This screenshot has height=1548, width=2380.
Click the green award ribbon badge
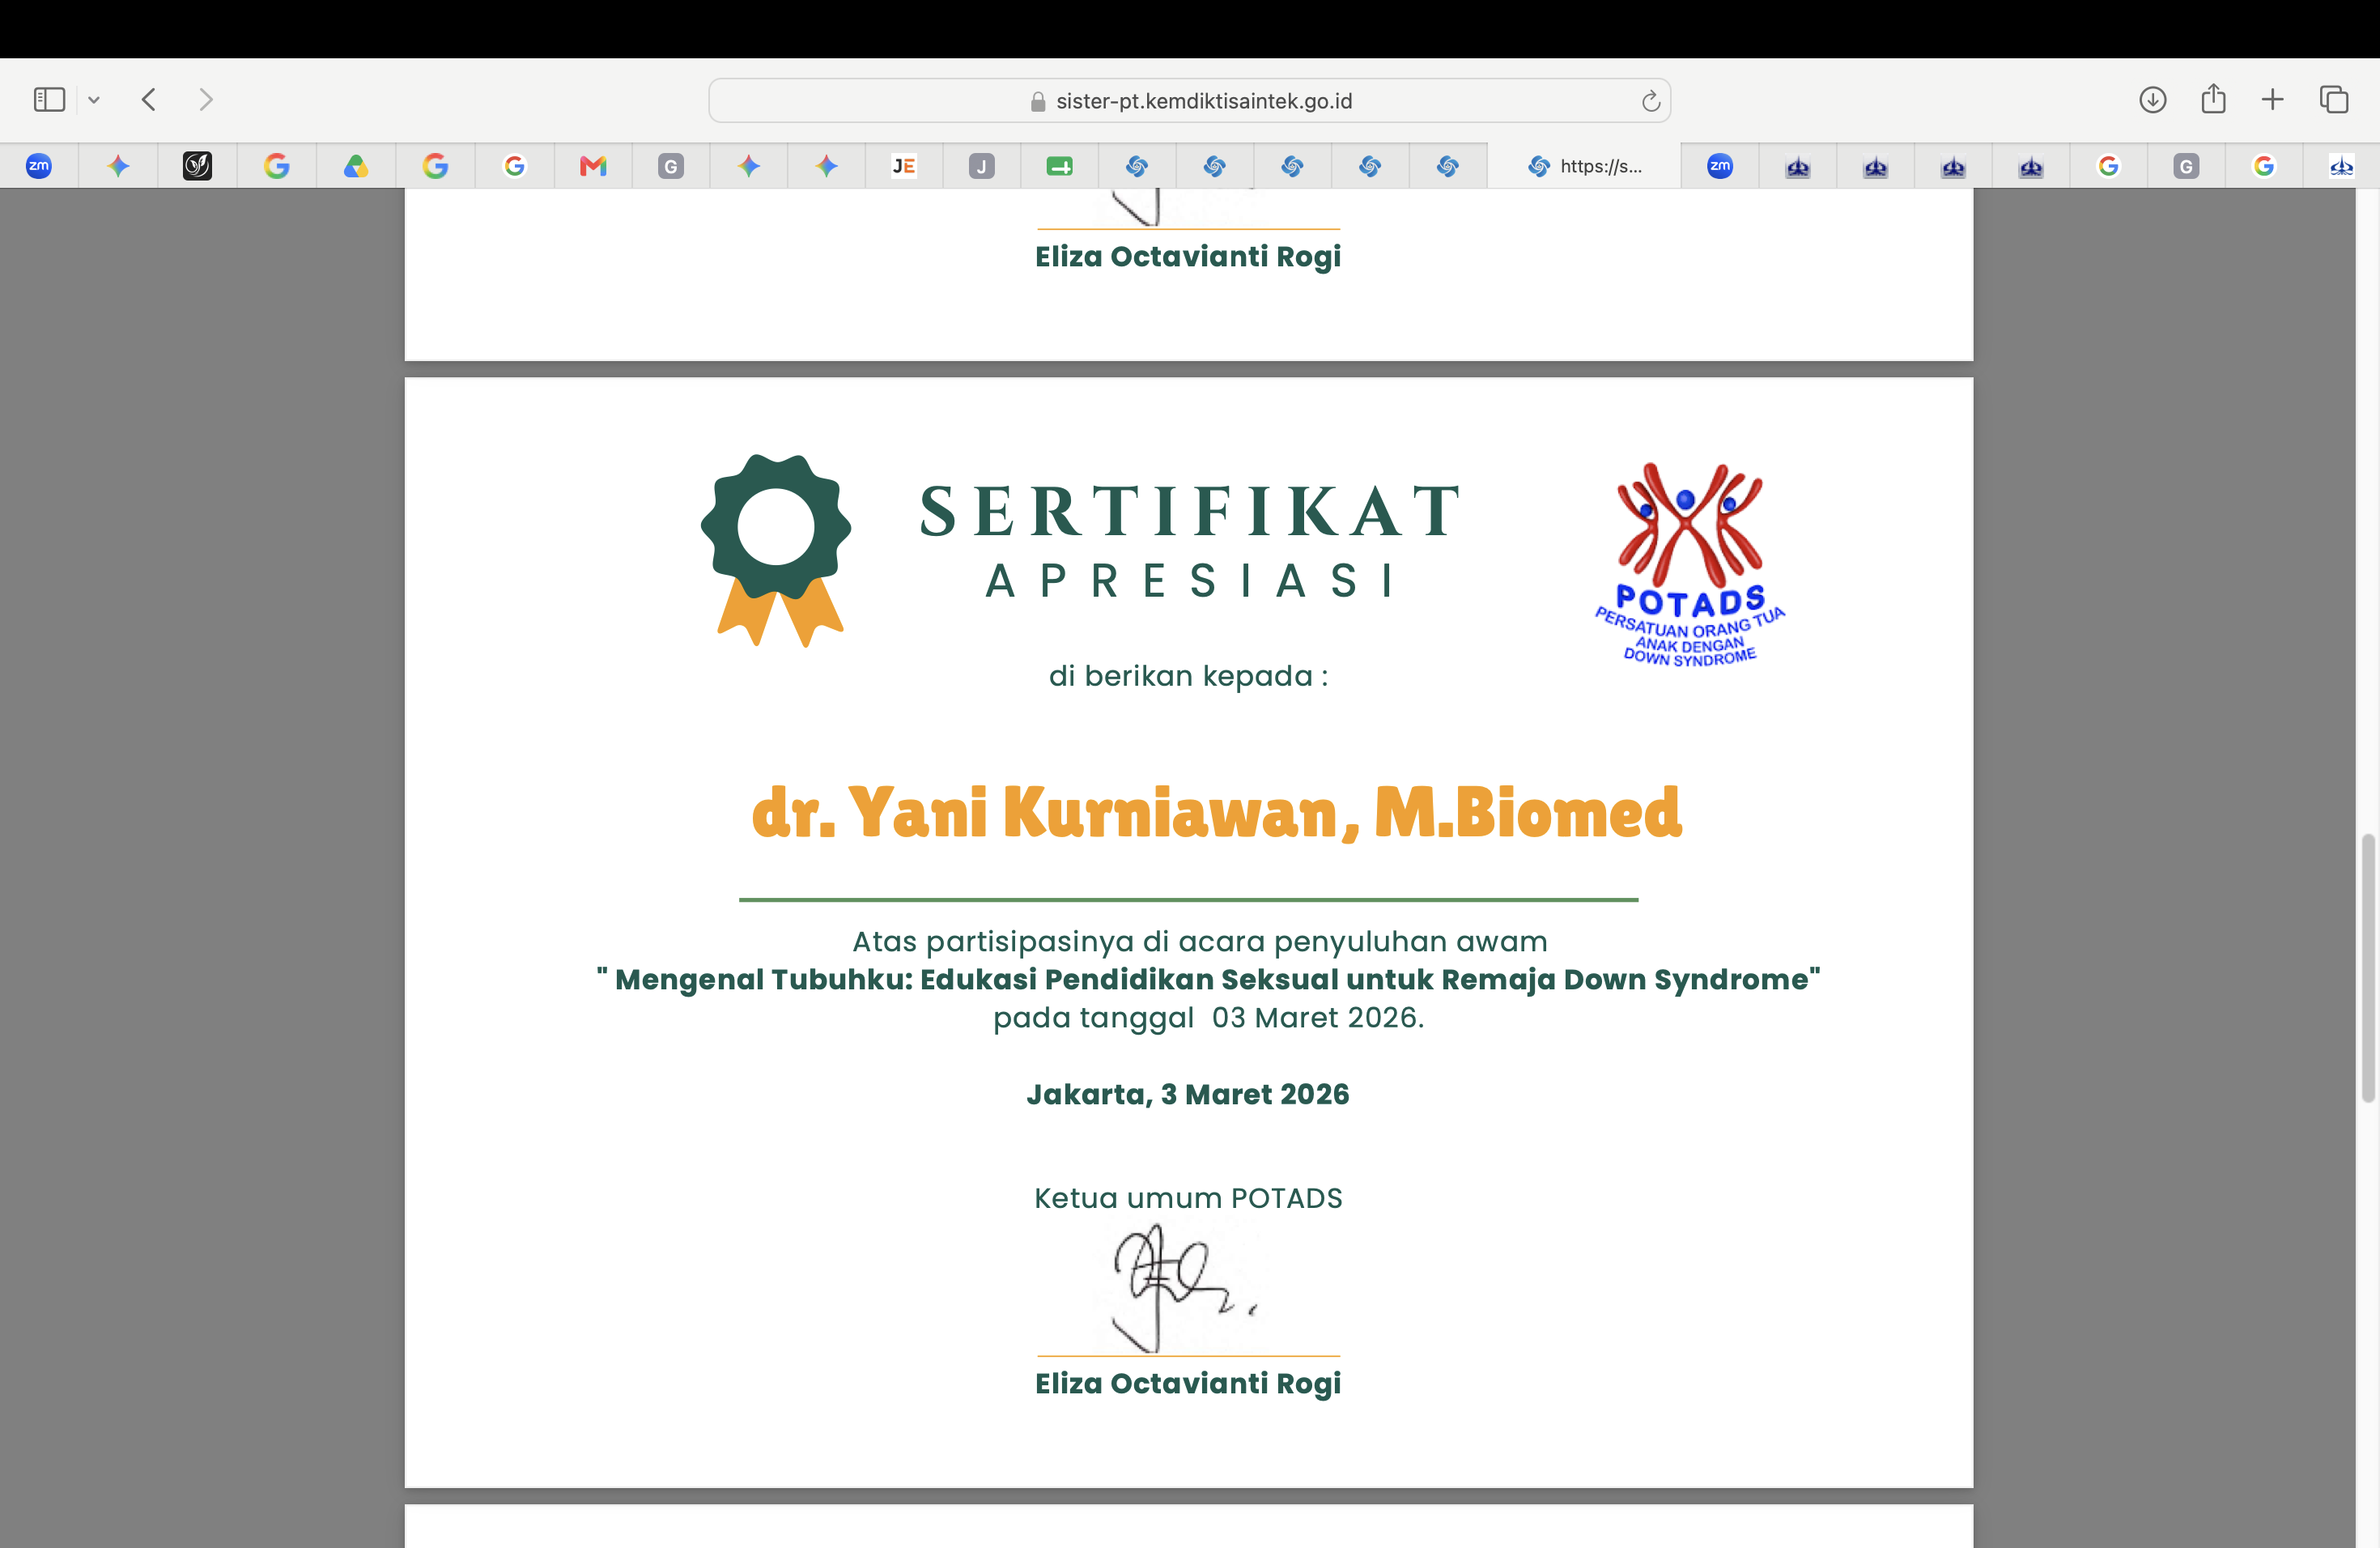[x=777, y=550]
